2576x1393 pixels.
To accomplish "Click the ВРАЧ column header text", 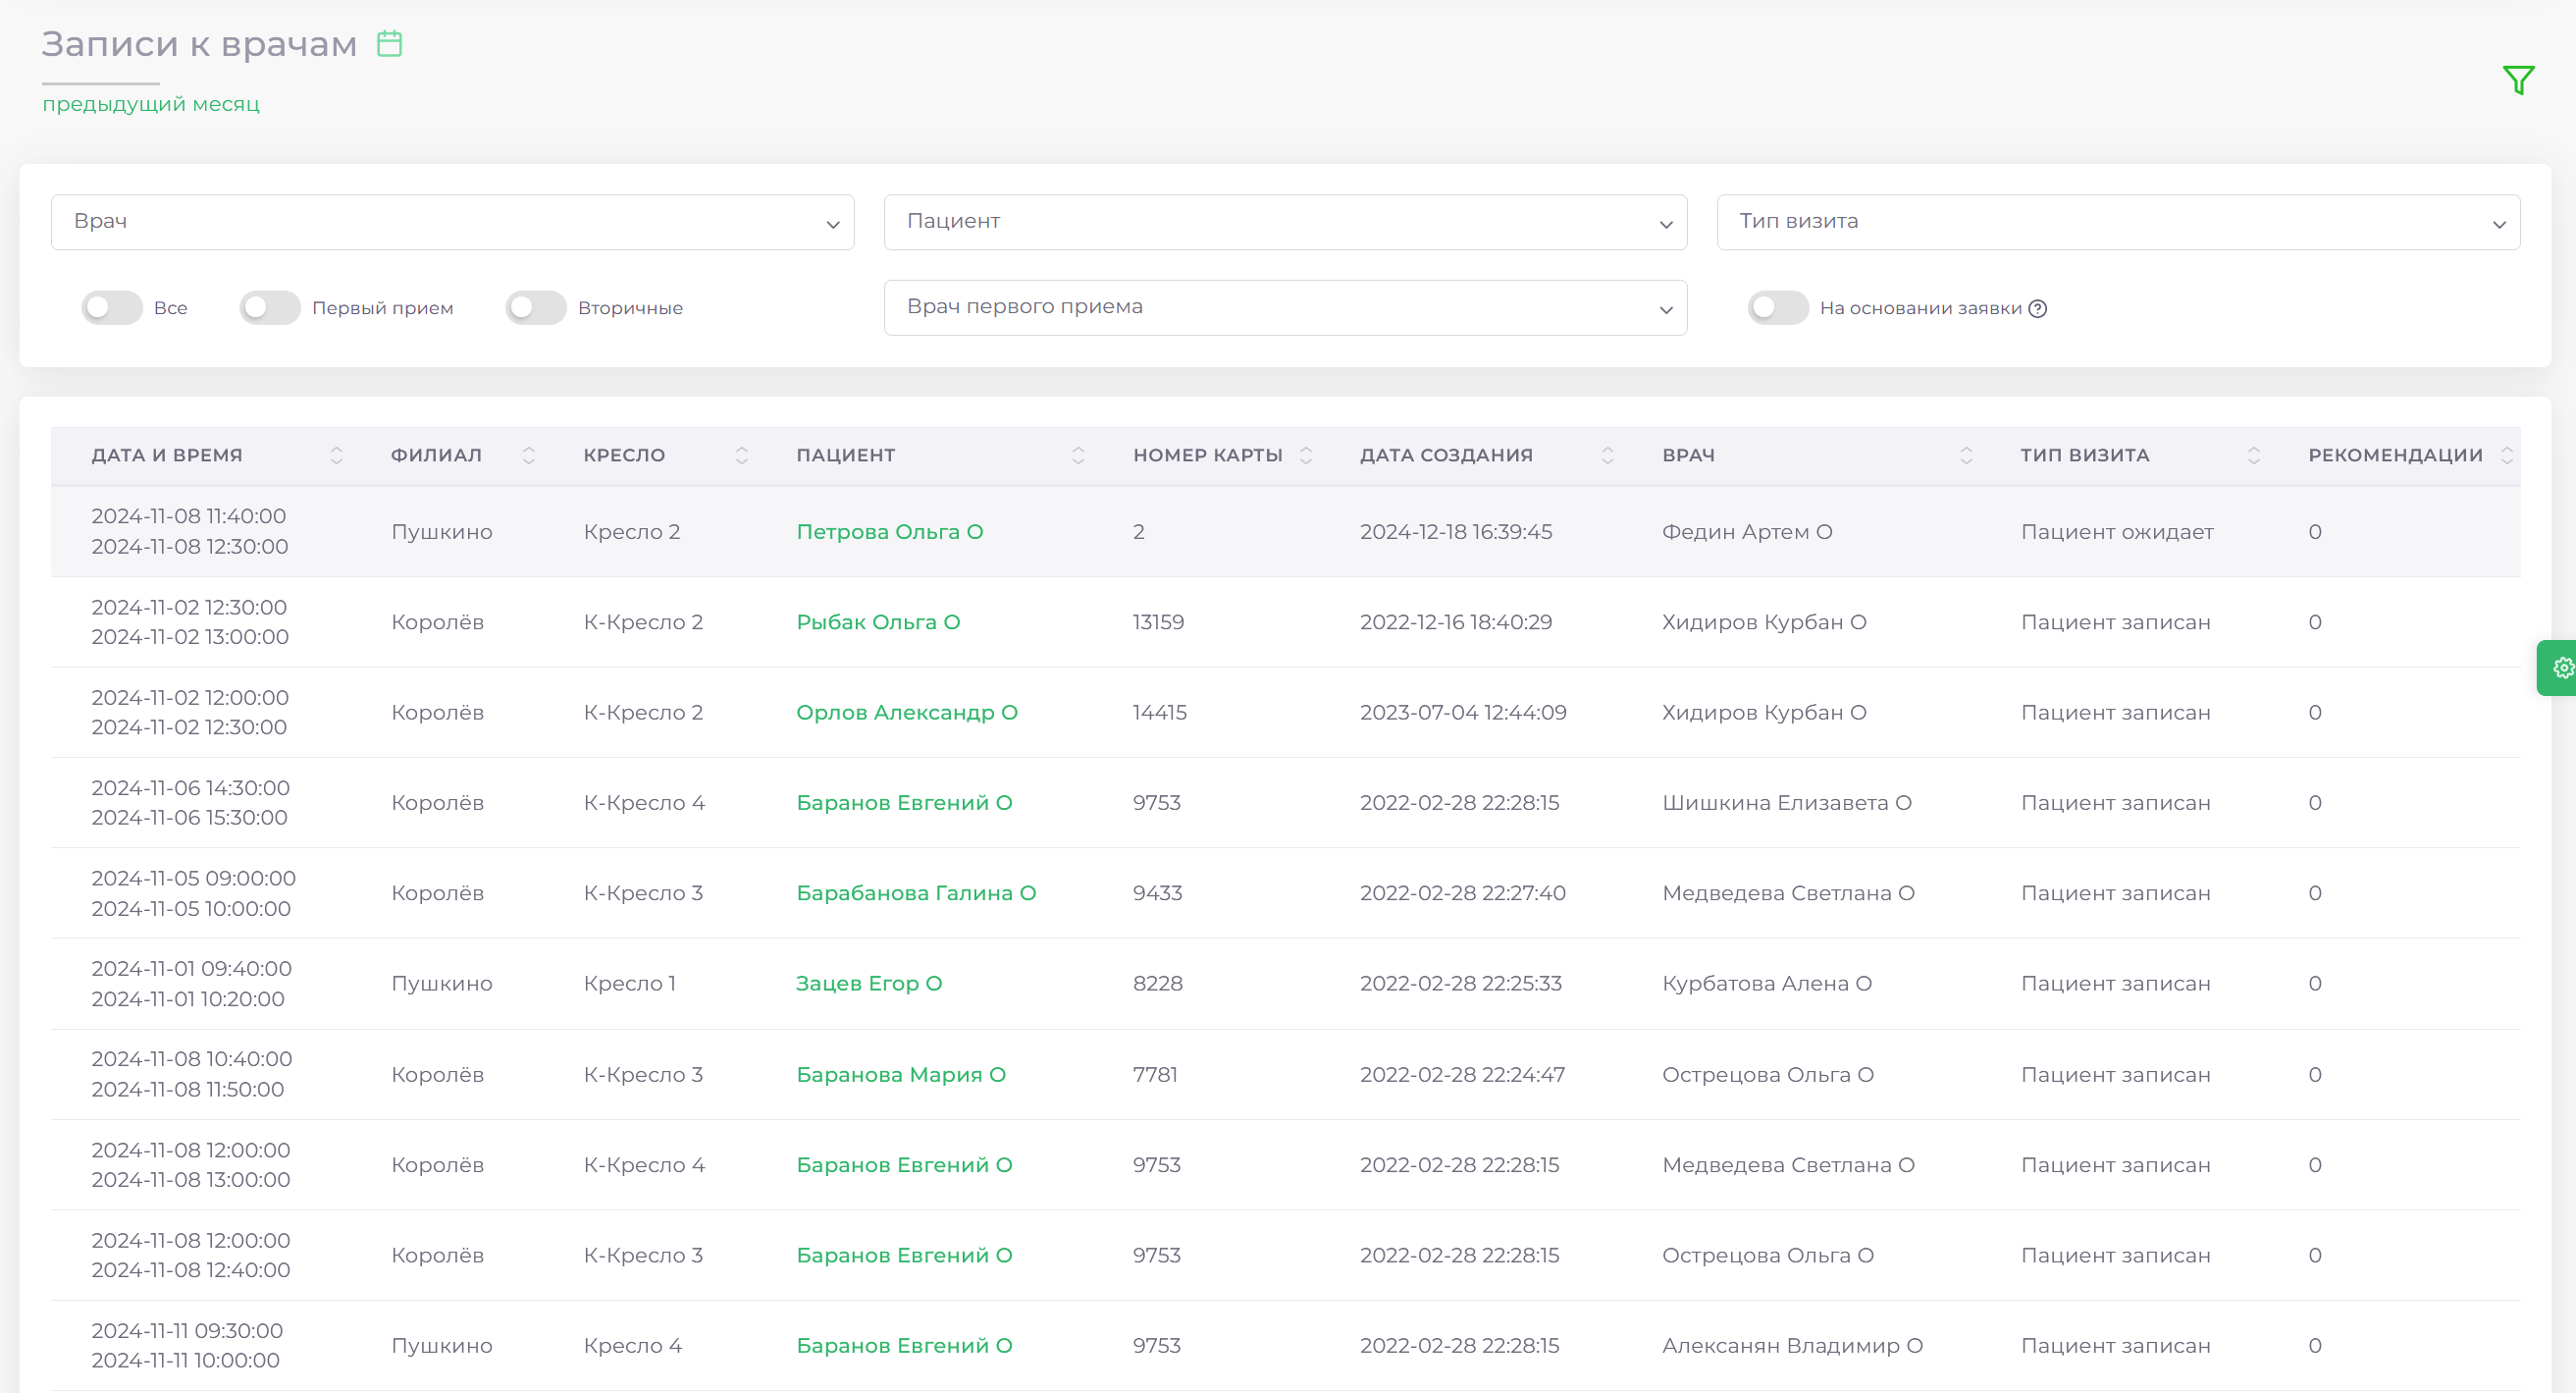I will 1688,456.
